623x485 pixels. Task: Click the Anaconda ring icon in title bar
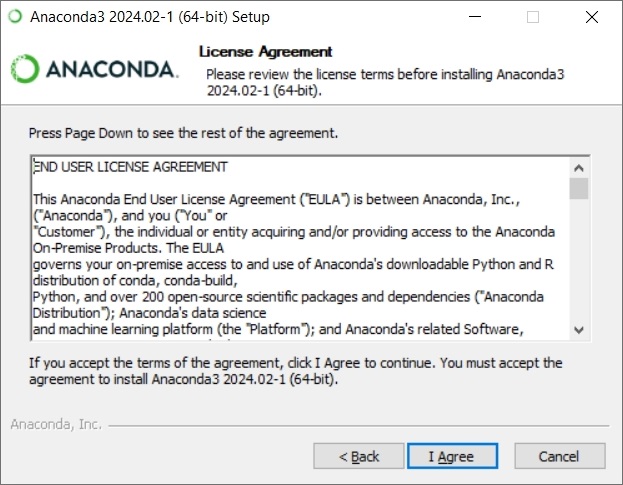pos(15,17)
